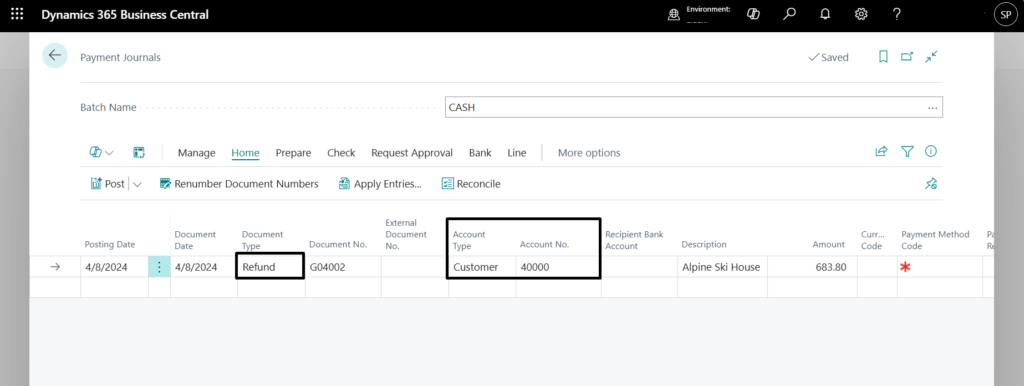
Task: Expand the Post dropdown arrow
Action: (x=137, y=184)
